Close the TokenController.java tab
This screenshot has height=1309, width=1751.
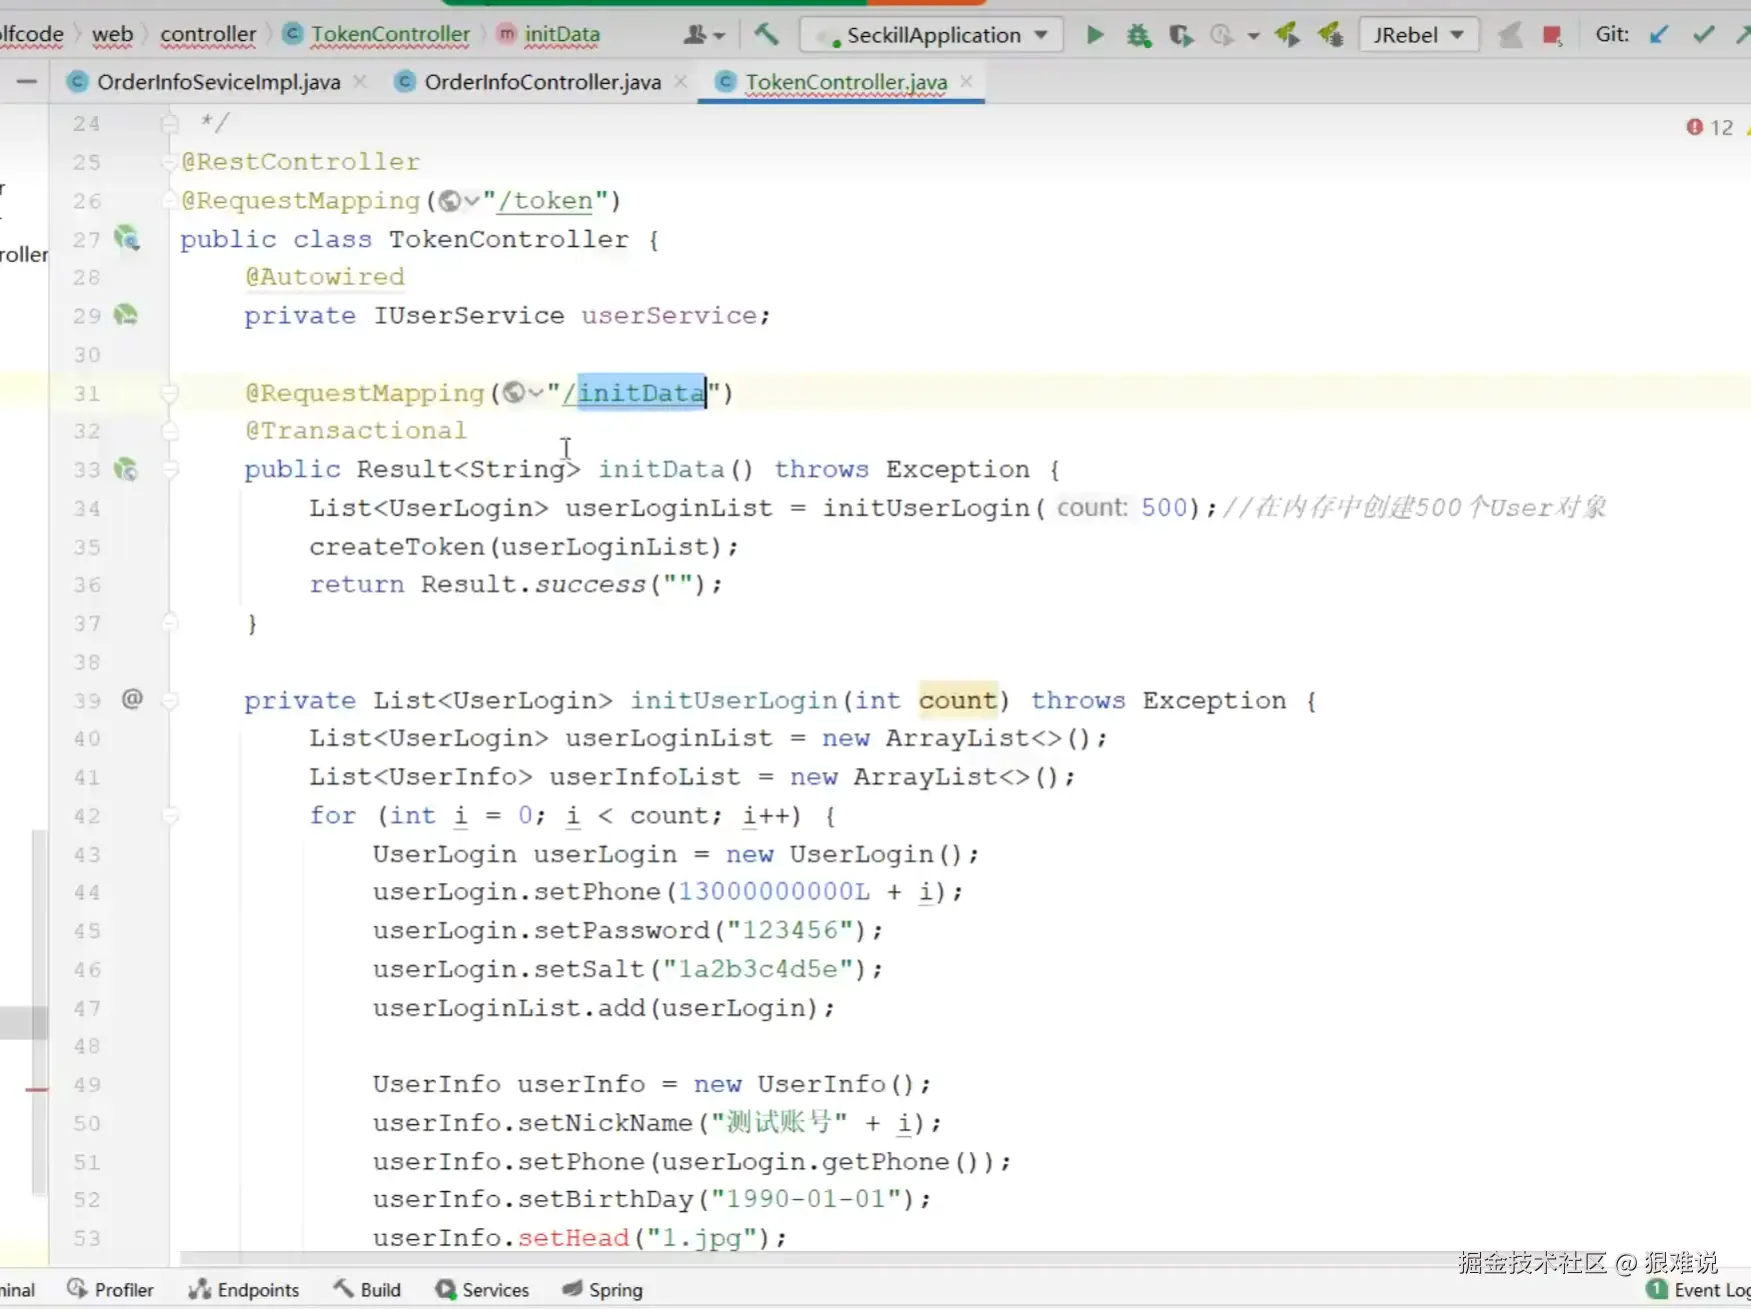966,81
